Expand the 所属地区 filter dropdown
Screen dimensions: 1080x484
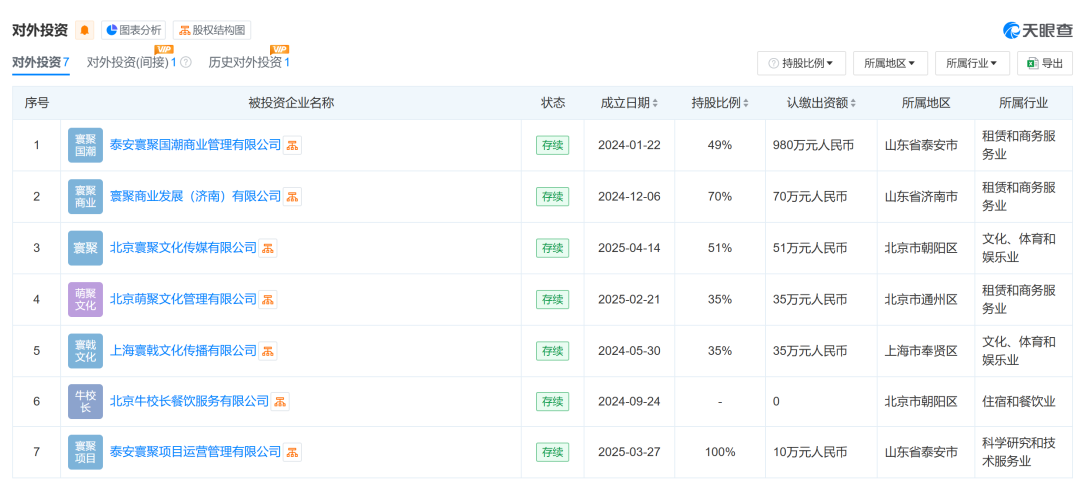tap(890, 63)
